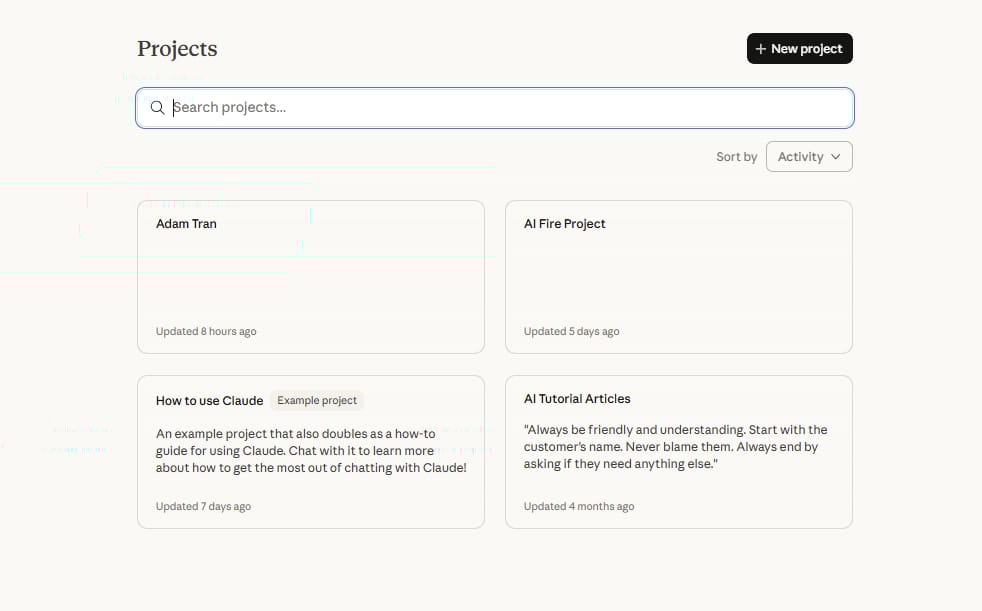The height and width of the screenshot is (611, 982).
Task: Open the AI Fire Project
Action: pyautogui.click(x=679, y=277)
